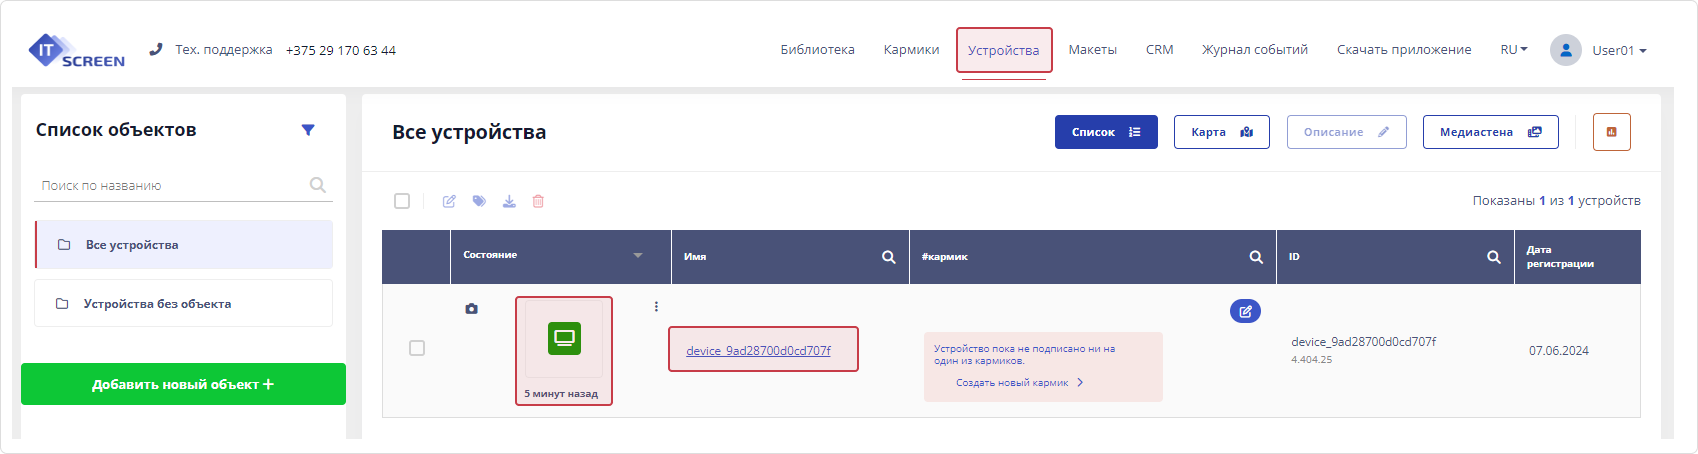Open the Кармики menu
The height and width of the screenshot is (454, 1698).
[x=912, y=49]
